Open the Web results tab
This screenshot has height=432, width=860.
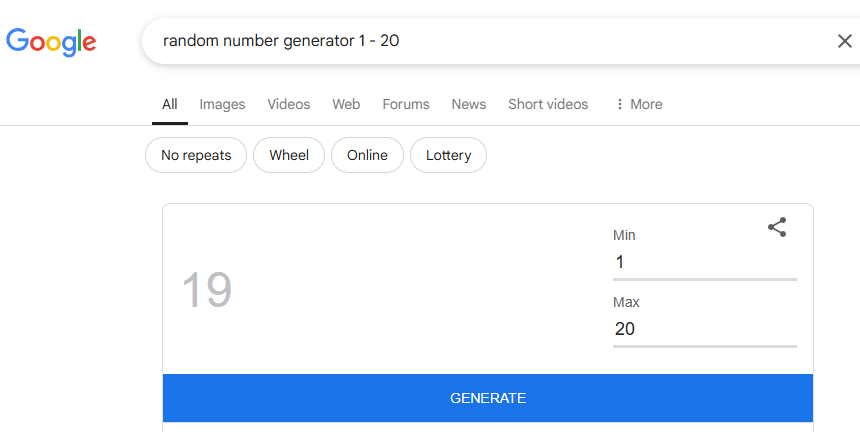346,104
